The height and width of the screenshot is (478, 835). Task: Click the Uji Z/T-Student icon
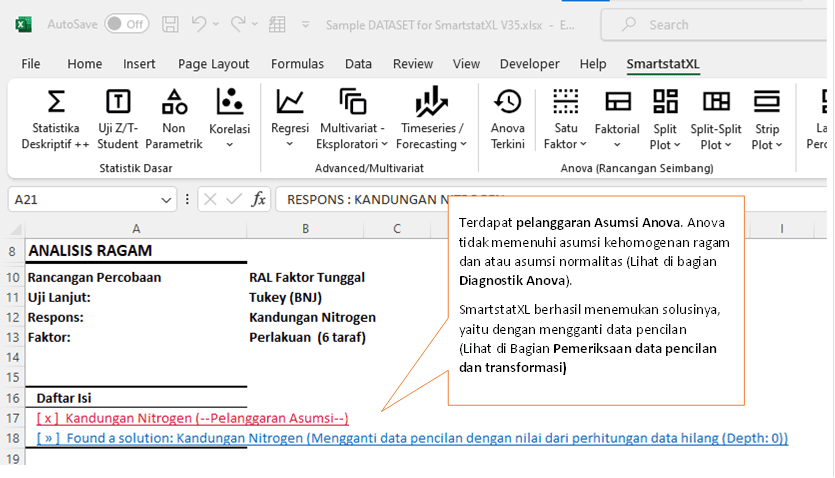tap(118, 119)
